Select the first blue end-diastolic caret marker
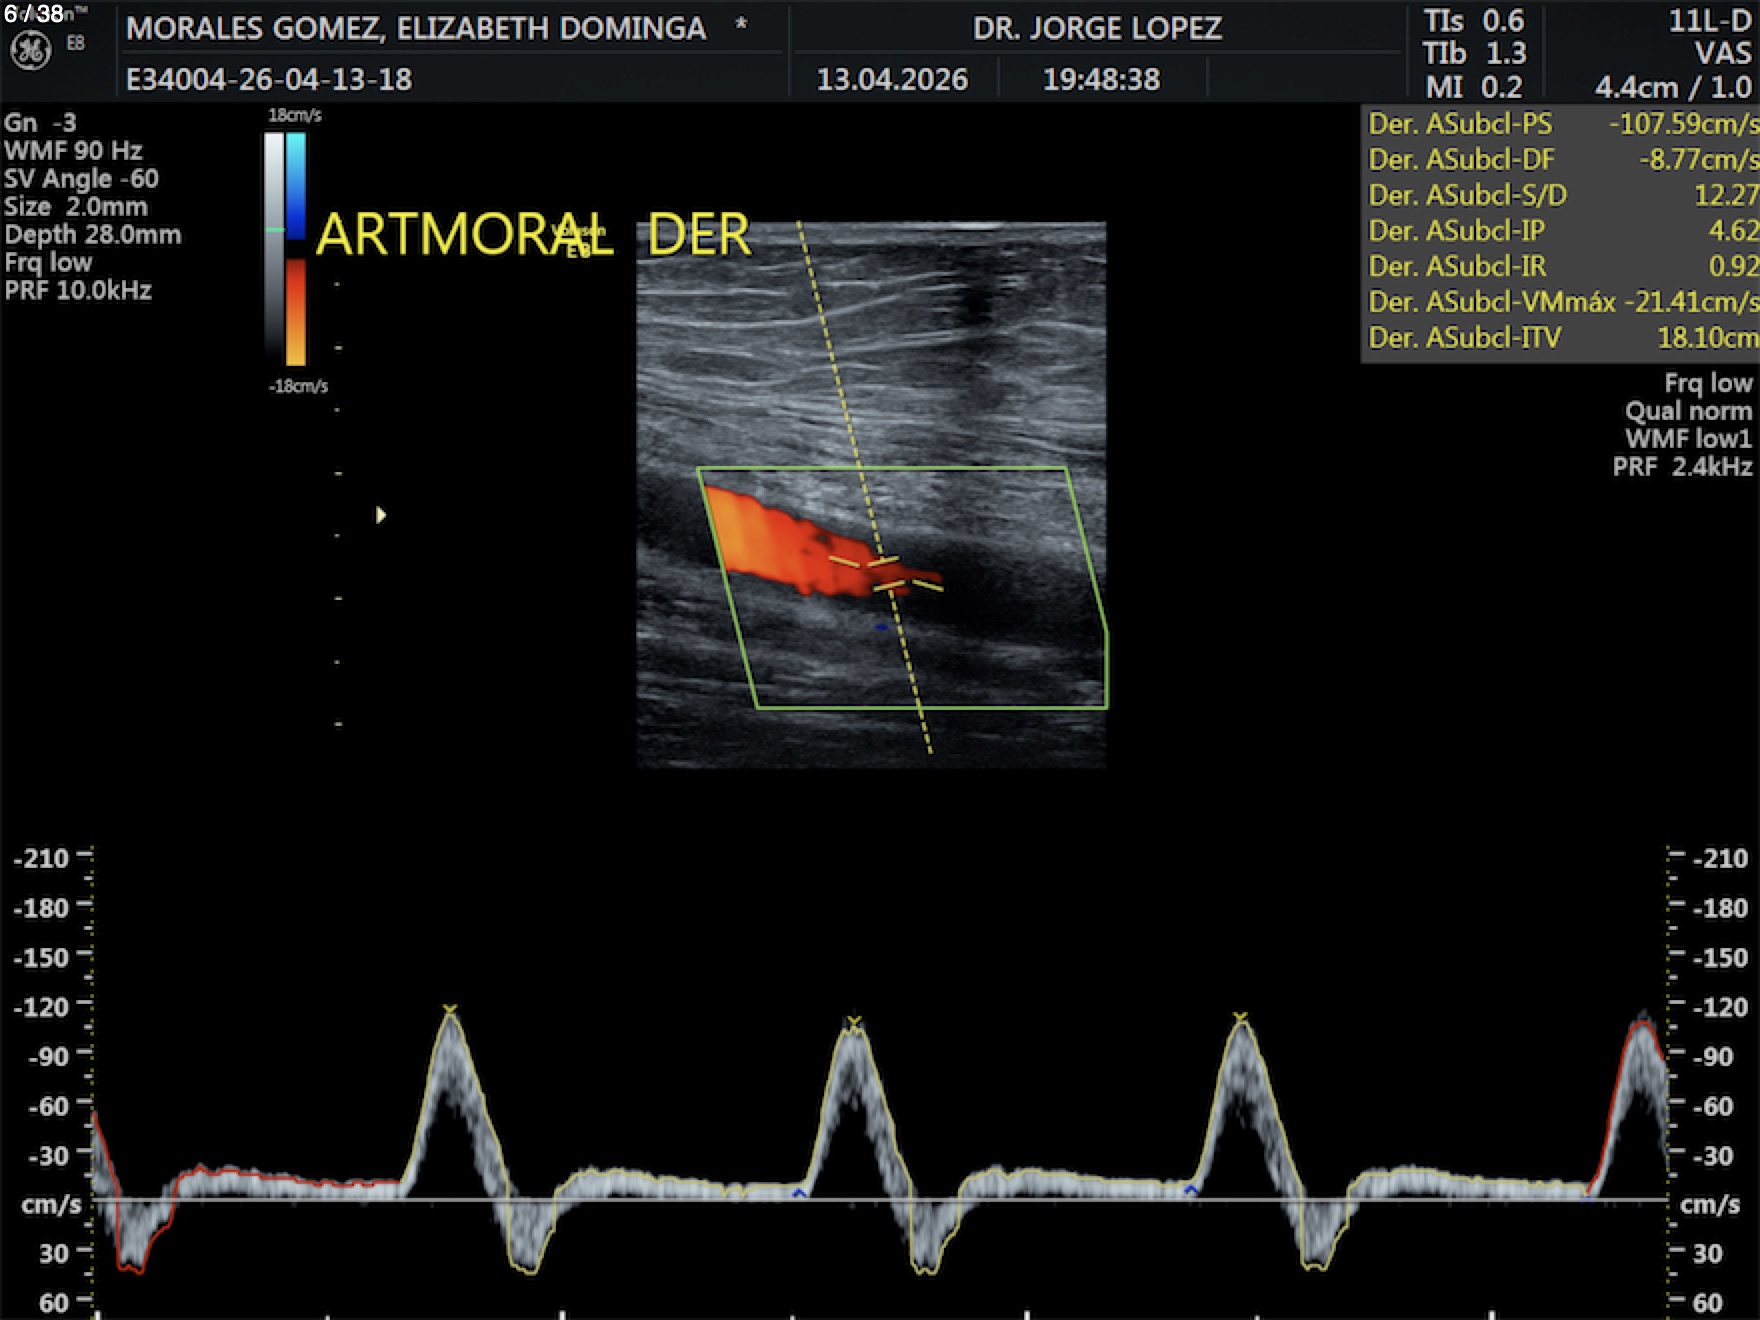1760x1320 pixels. [x=799, y=1193]
